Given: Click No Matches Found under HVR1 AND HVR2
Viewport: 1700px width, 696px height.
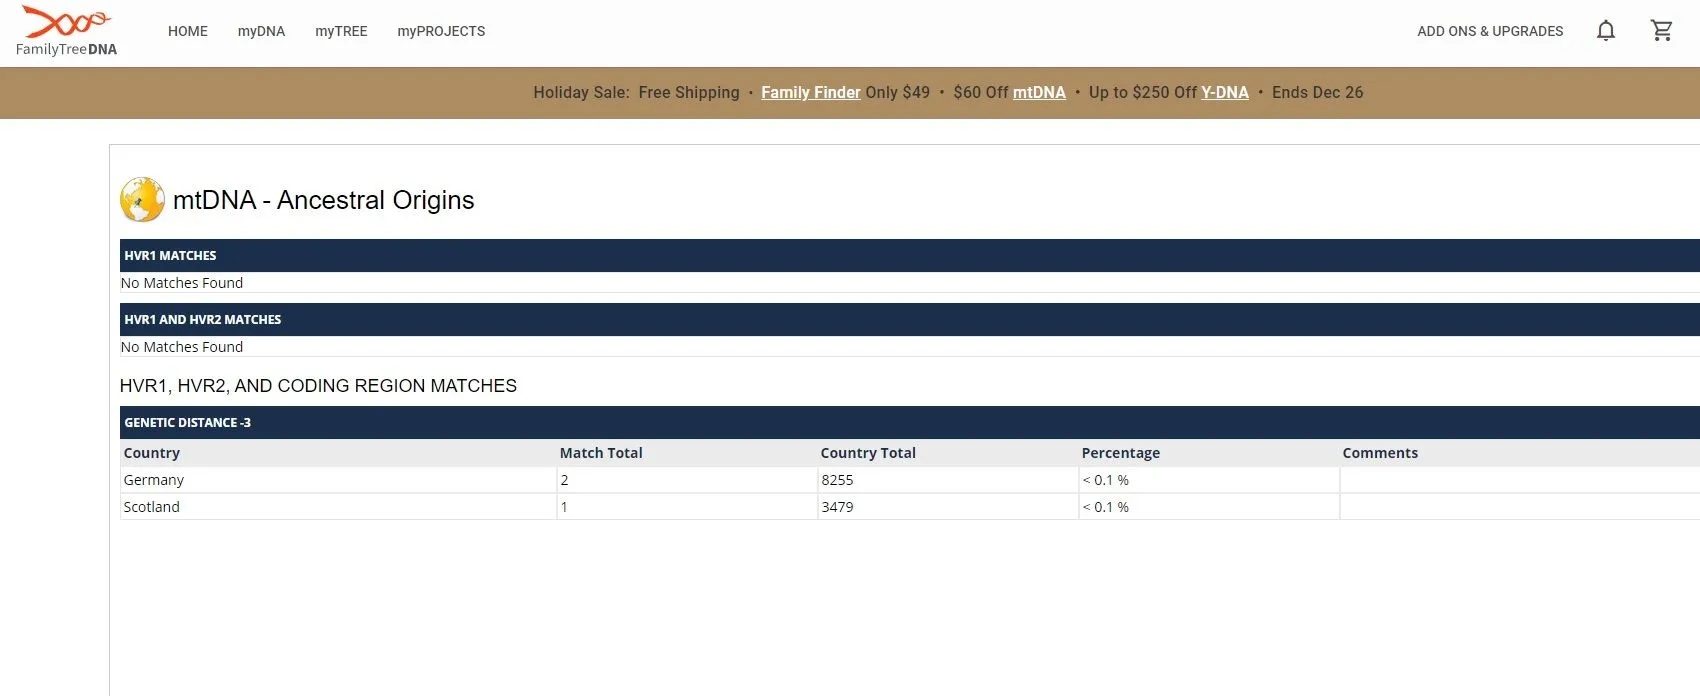Looking at the screenshot, I should pyautogui.click(x=182, y=347).
